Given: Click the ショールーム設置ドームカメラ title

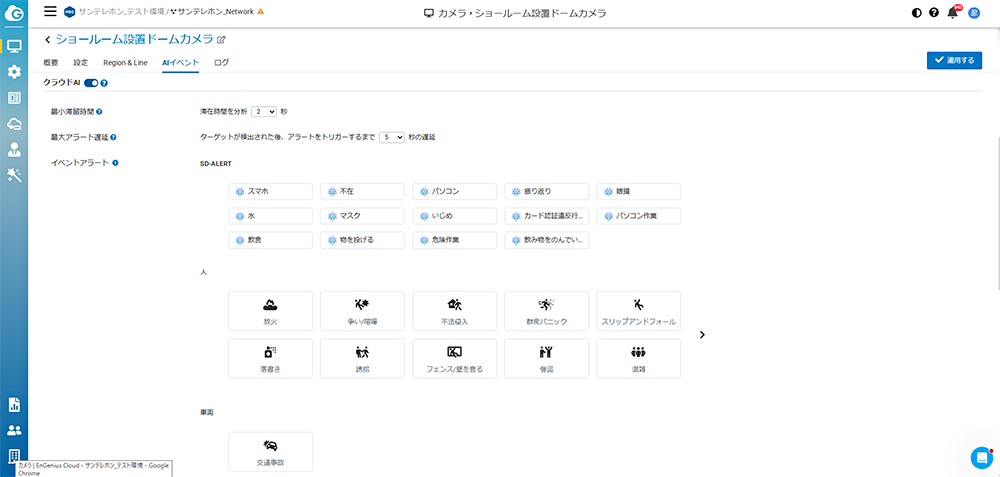Looking at the screenshot, I should point(135,40).
